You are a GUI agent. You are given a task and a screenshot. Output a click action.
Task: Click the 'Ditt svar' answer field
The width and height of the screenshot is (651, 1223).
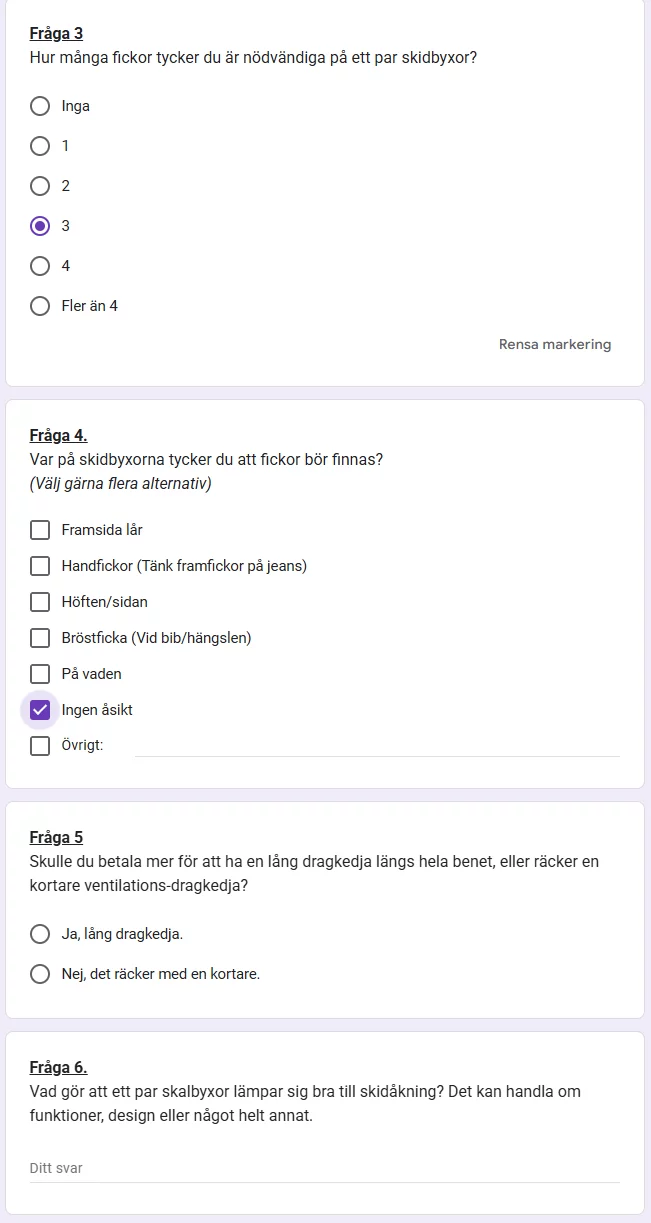[324, 1168]
